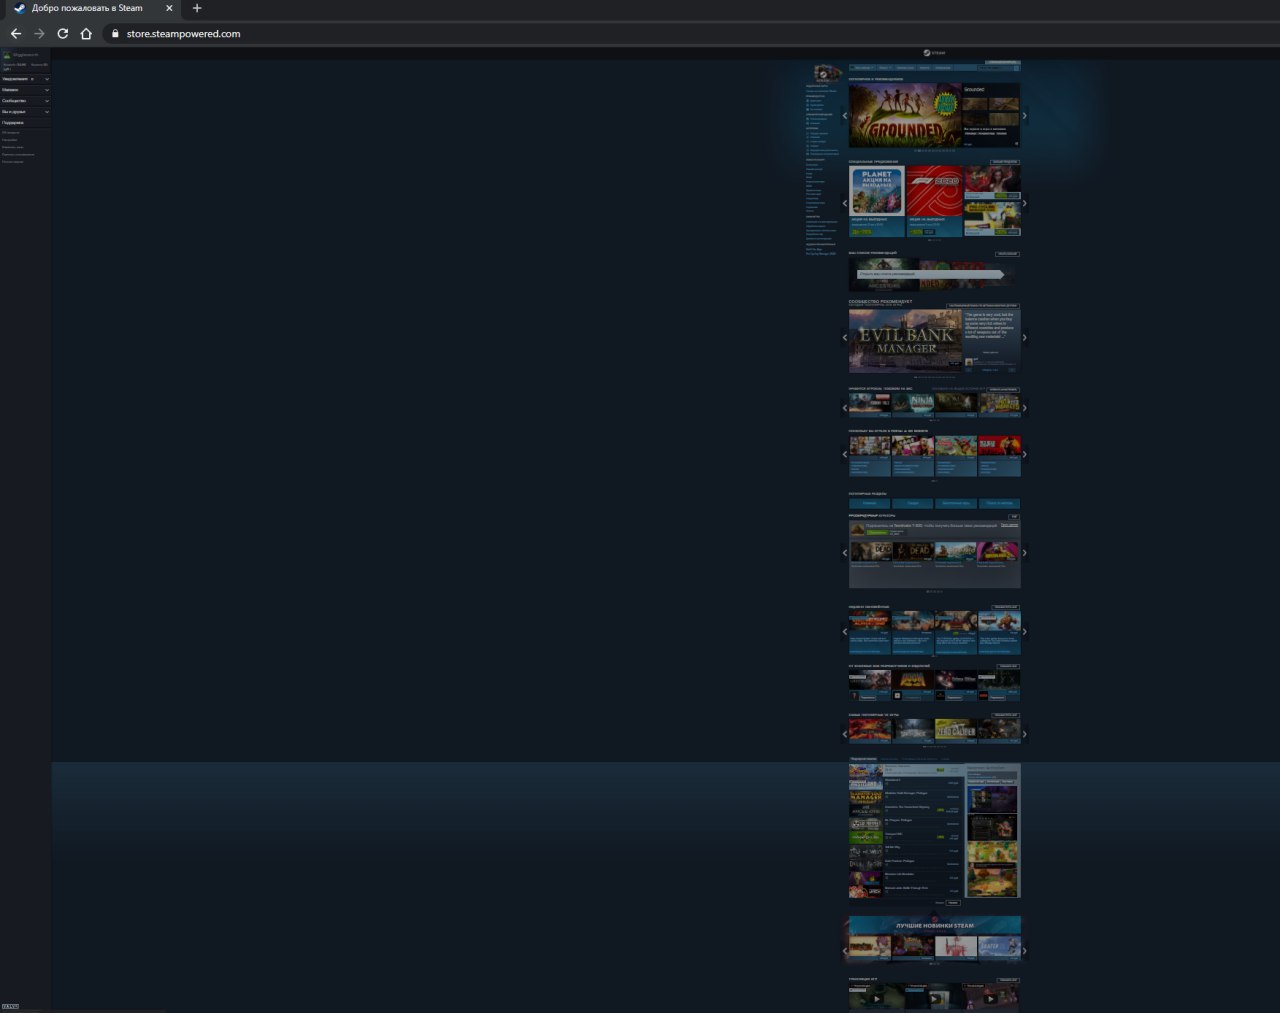1280x1013 pixels.
Task: Click the Steam logo in page header
Action: [934, 53]
